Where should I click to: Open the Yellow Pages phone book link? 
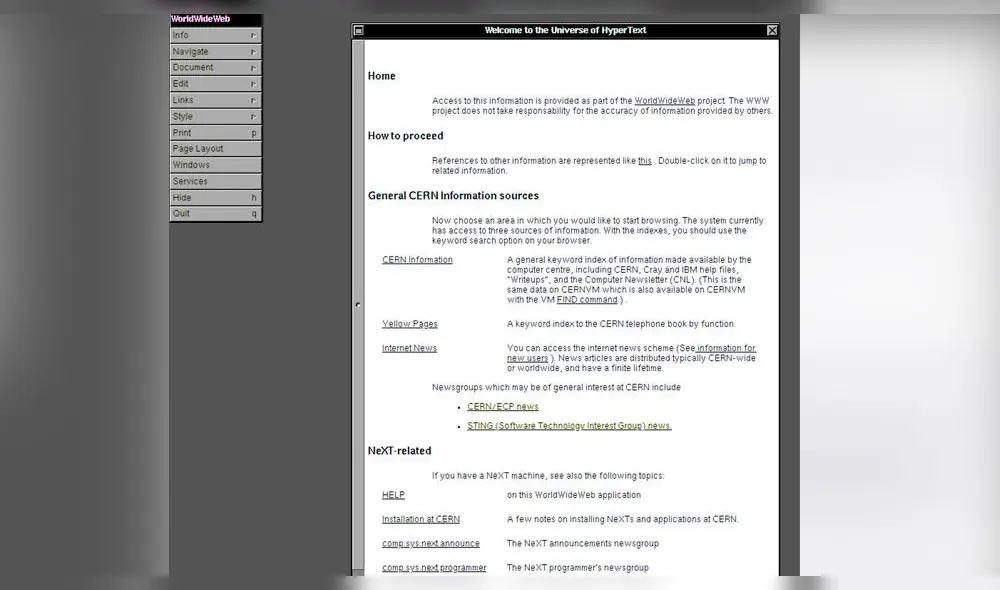pos(409,323)
